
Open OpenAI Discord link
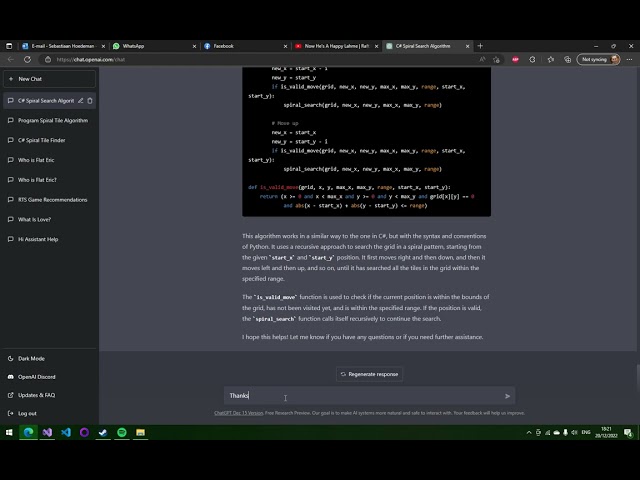point(49,377)
